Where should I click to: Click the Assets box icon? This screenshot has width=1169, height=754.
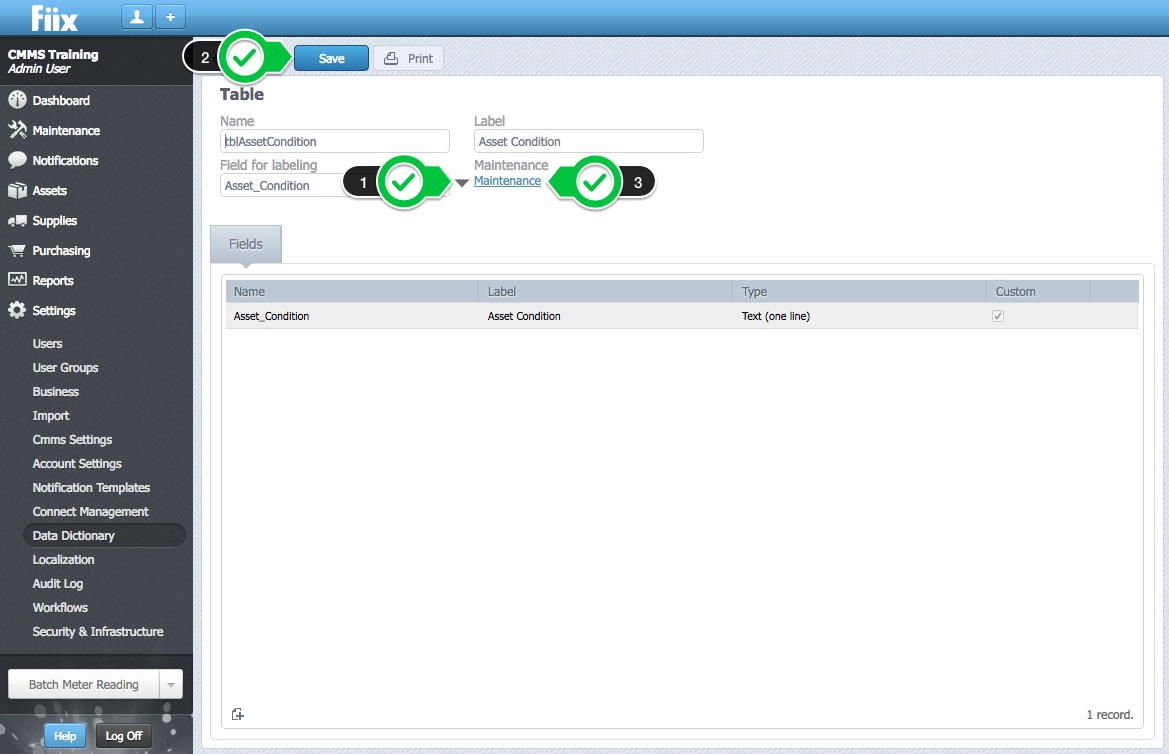[17, 190]
